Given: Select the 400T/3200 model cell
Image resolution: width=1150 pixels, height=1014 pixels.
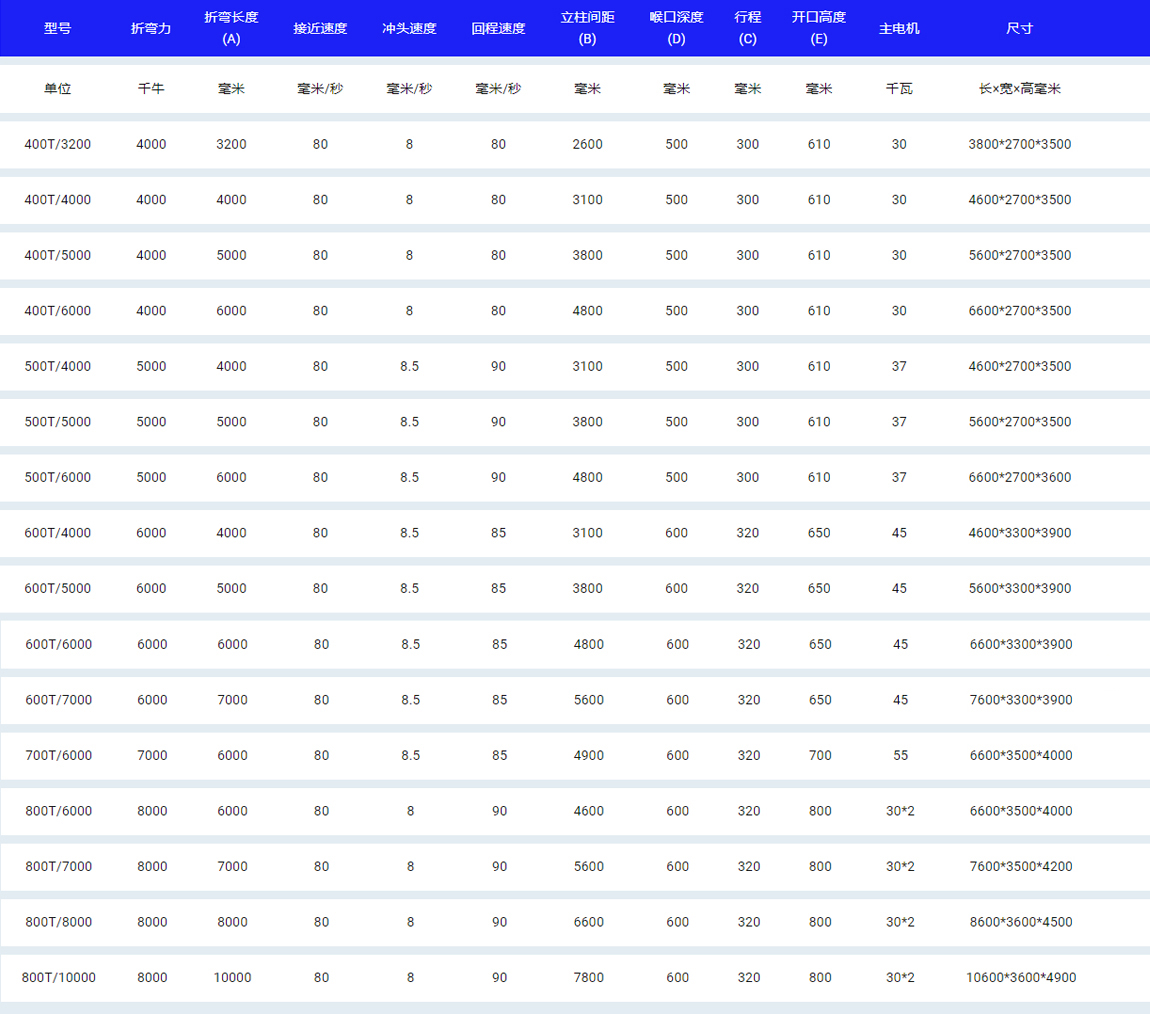Looking at the screenshot, I should click(x=57, y=144).
